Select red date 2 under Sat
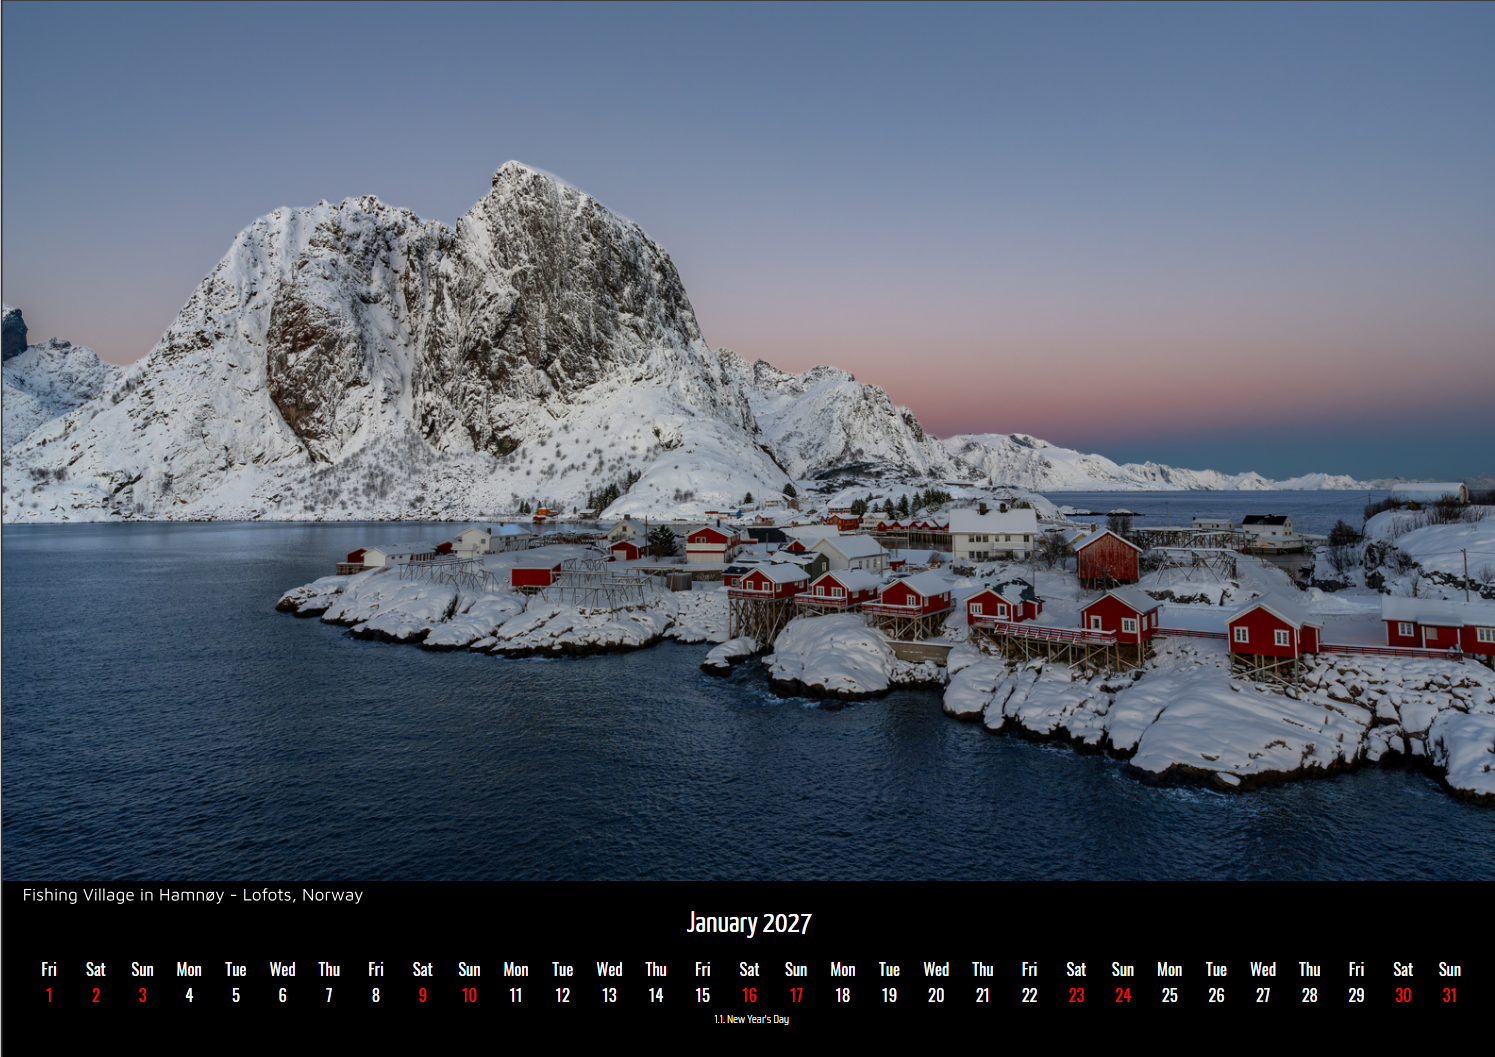Viewport: 1495px width, 1057px height. tap(96, 995)
